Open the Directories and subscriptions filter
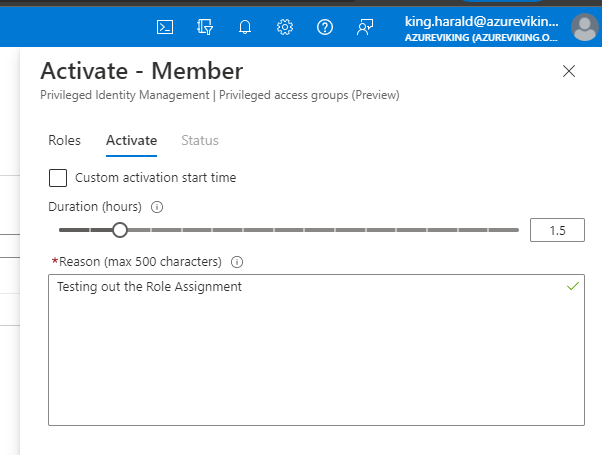This screenshot has height=455, width=602. (205, 28)
